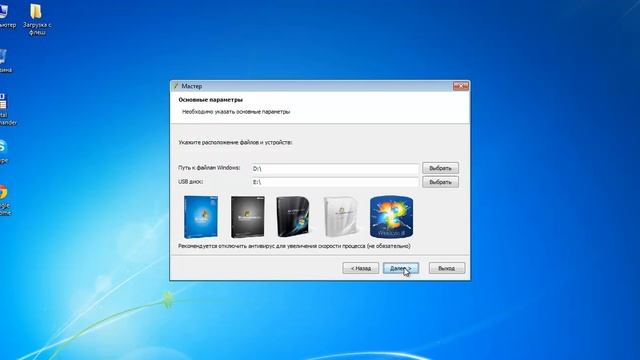
Task: Open the Загрузка с флеш desktop folder
Action: coord(36,19)
